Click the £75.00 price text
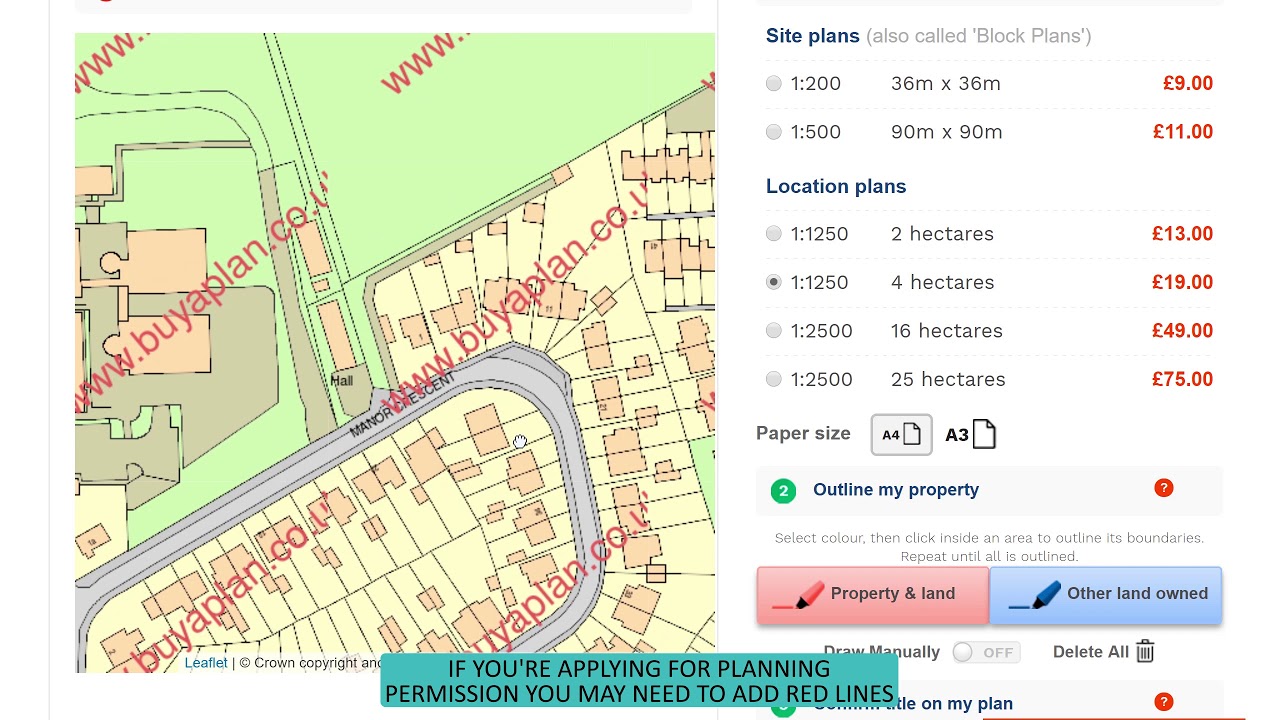 1182,379
